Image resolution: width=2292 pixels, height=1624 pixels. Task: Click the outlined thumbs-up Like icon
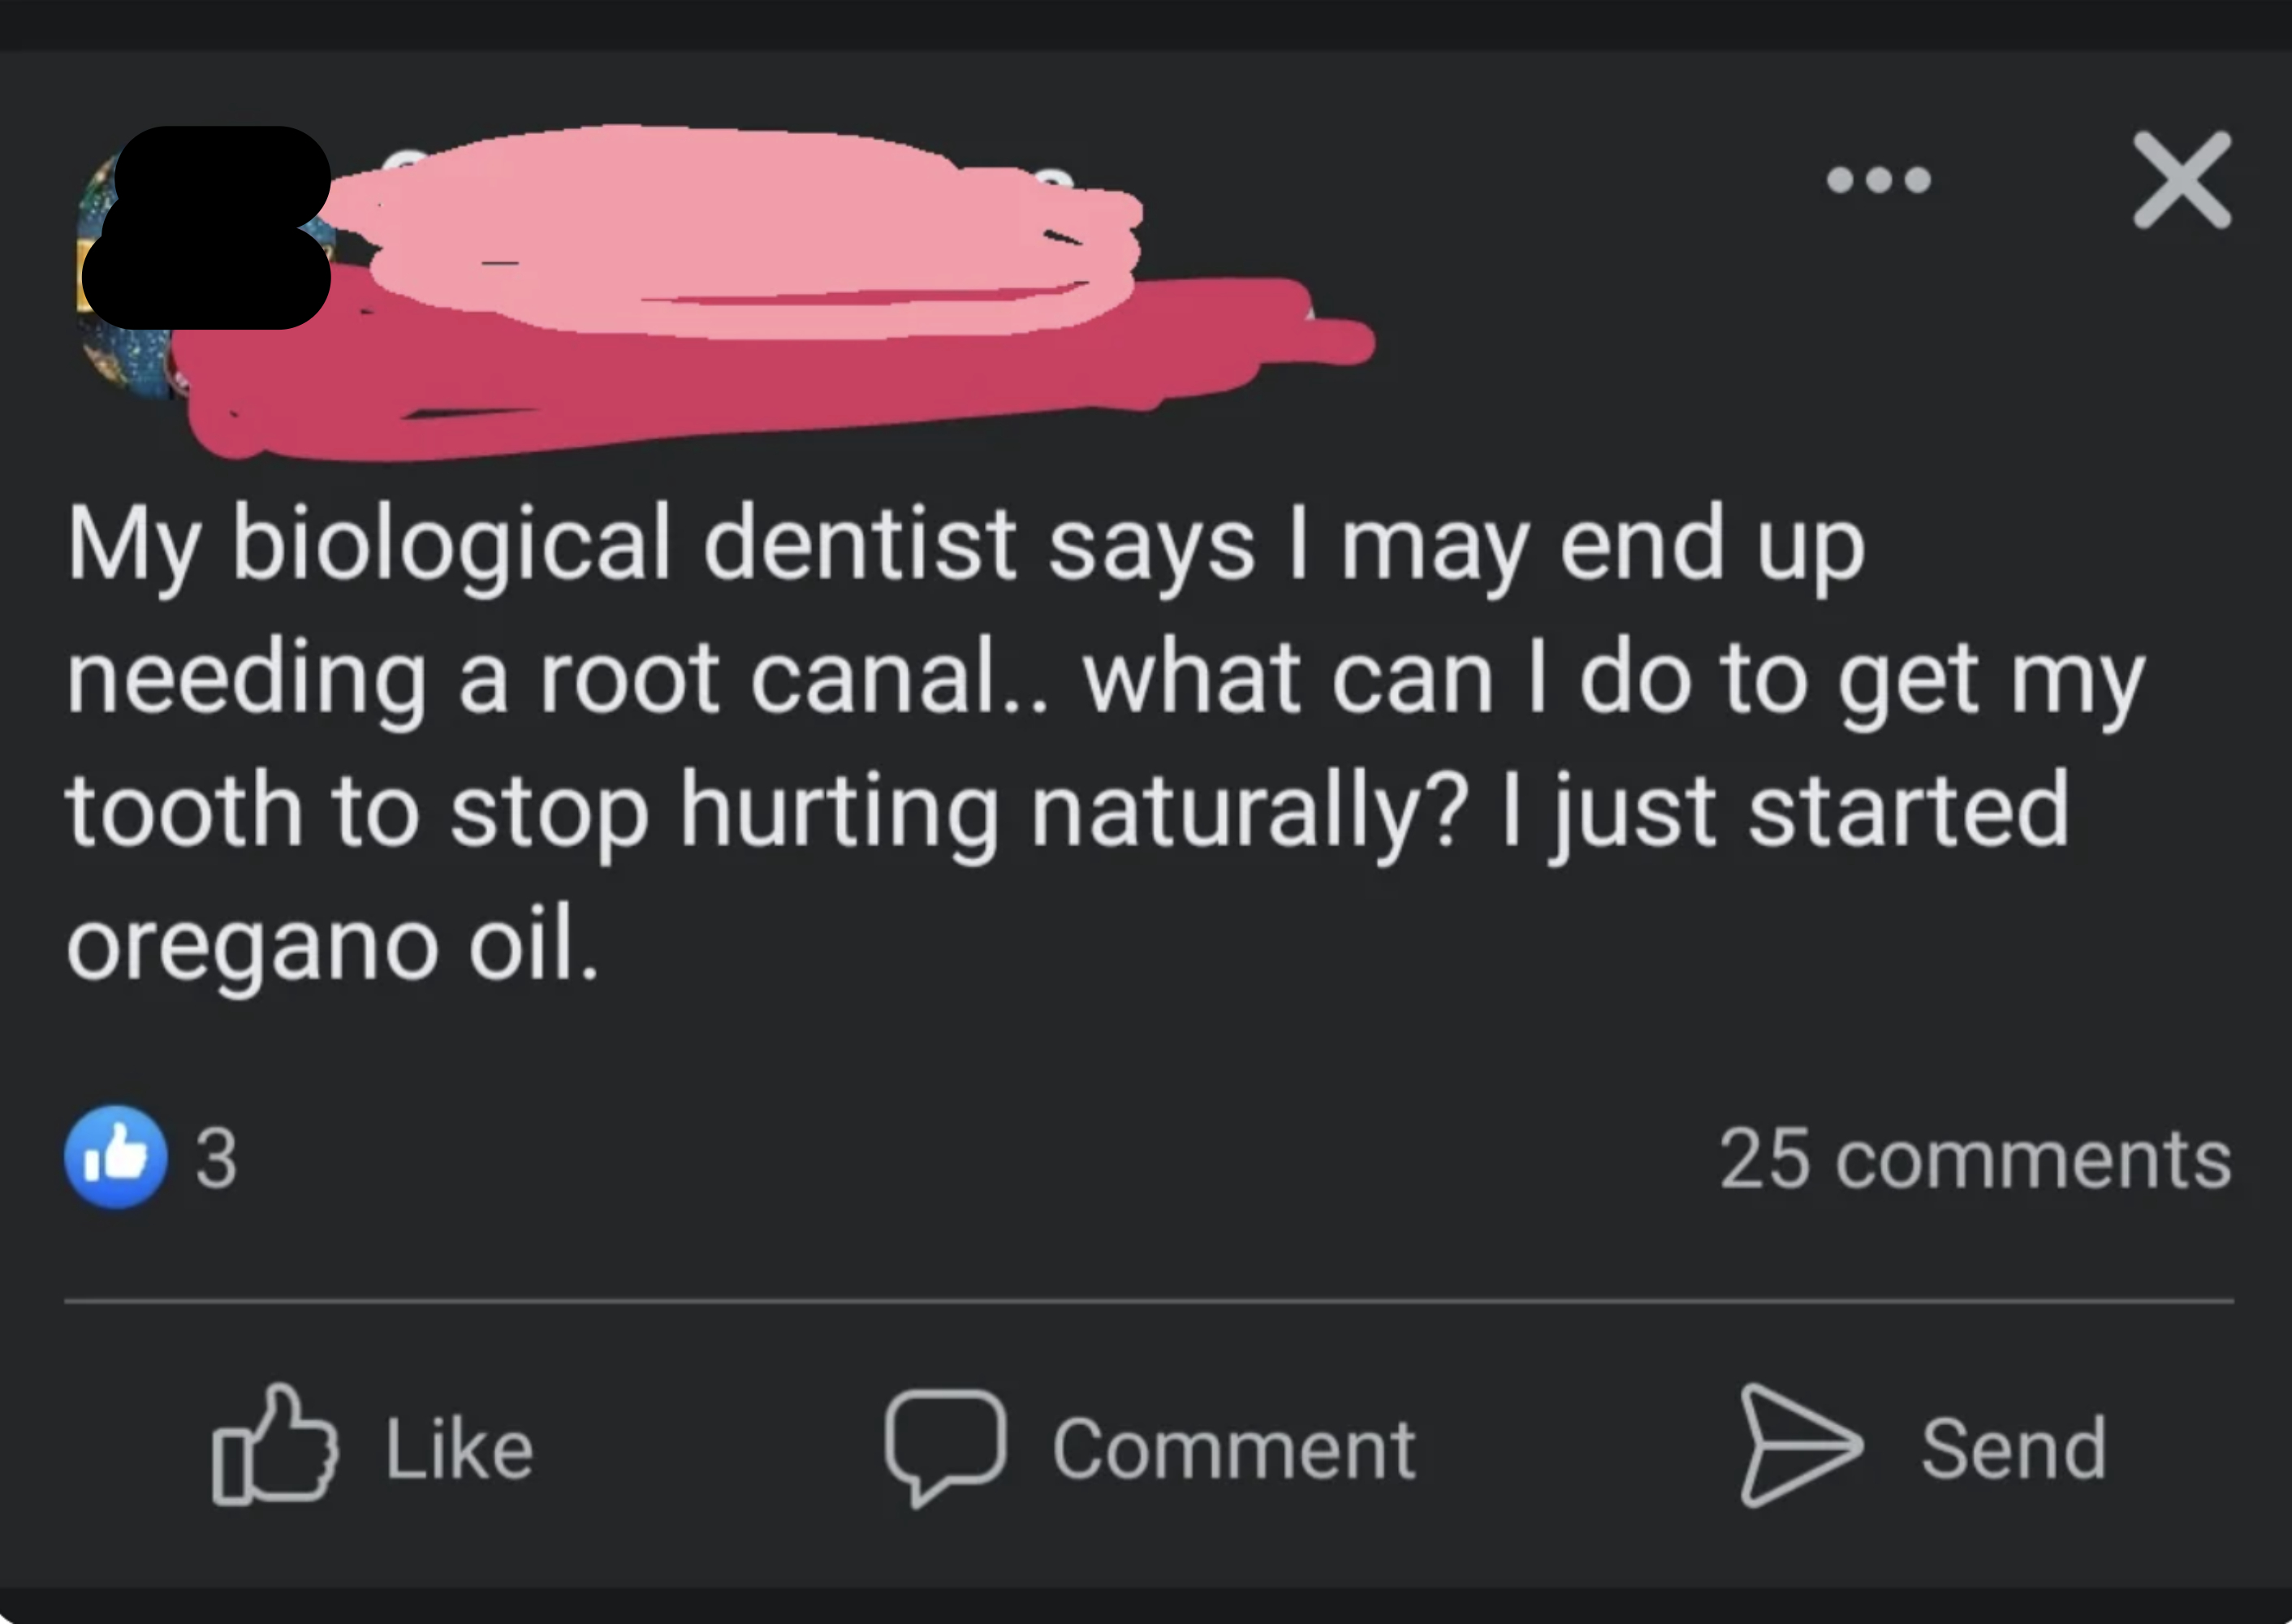point(274,1445)
